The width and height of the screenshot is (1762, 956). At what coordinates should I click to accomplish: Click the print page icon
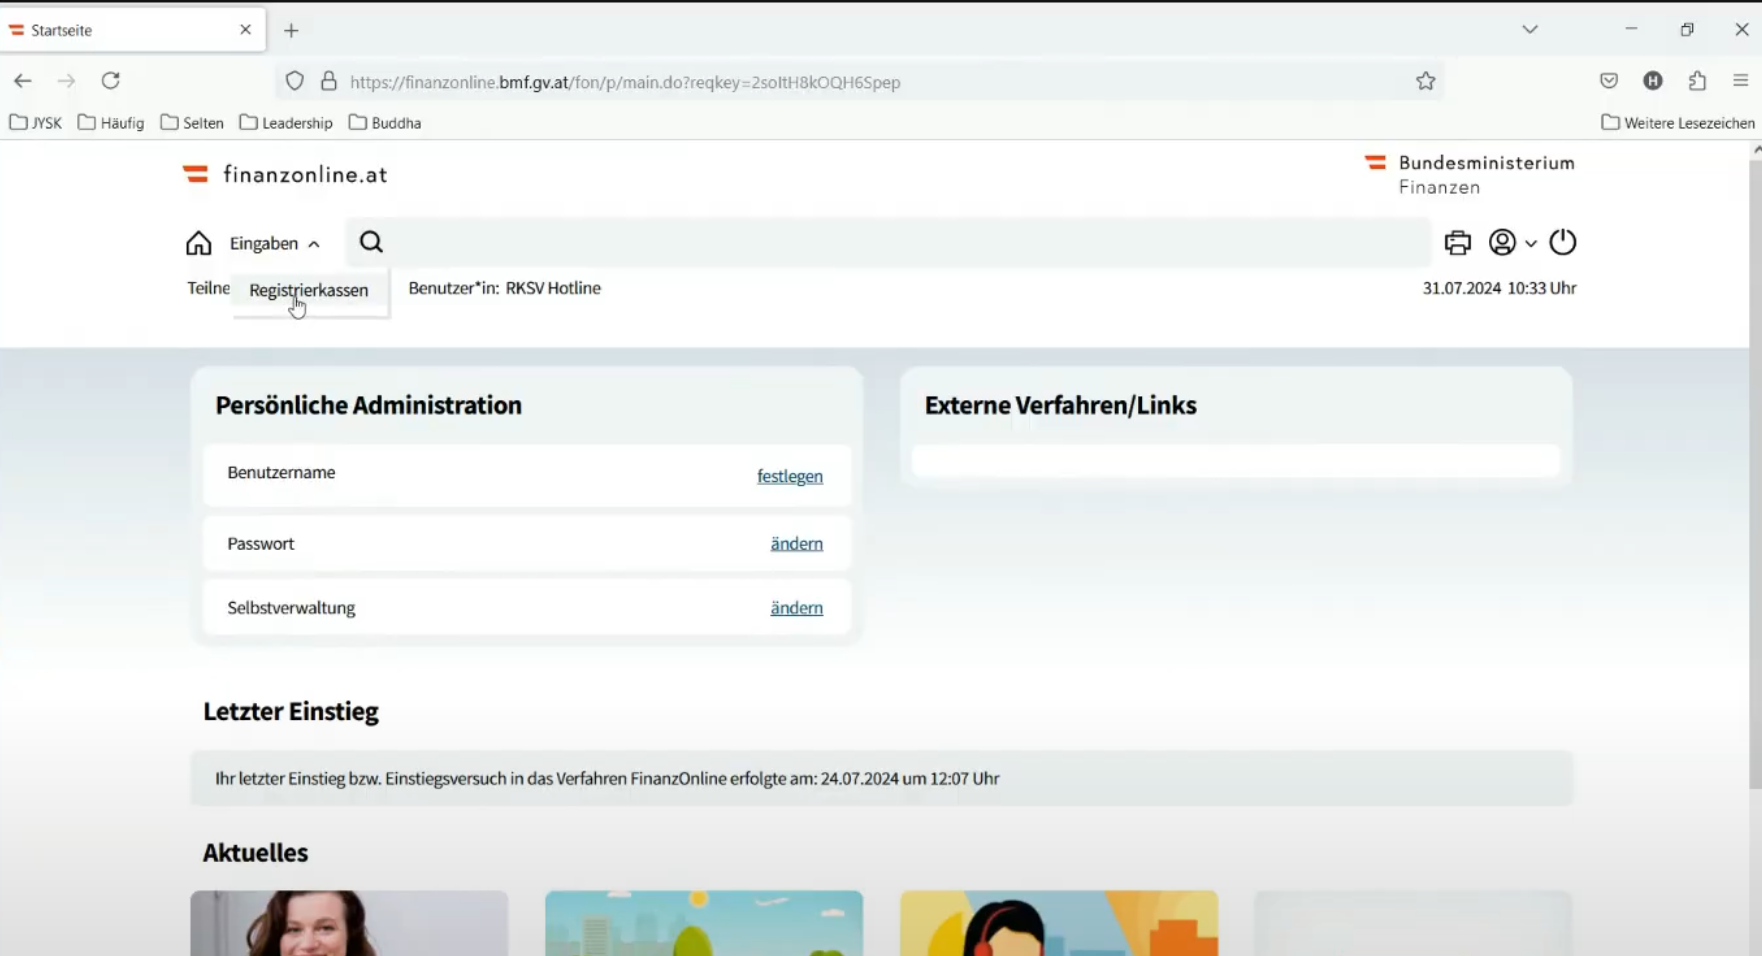coord(1457,242)
